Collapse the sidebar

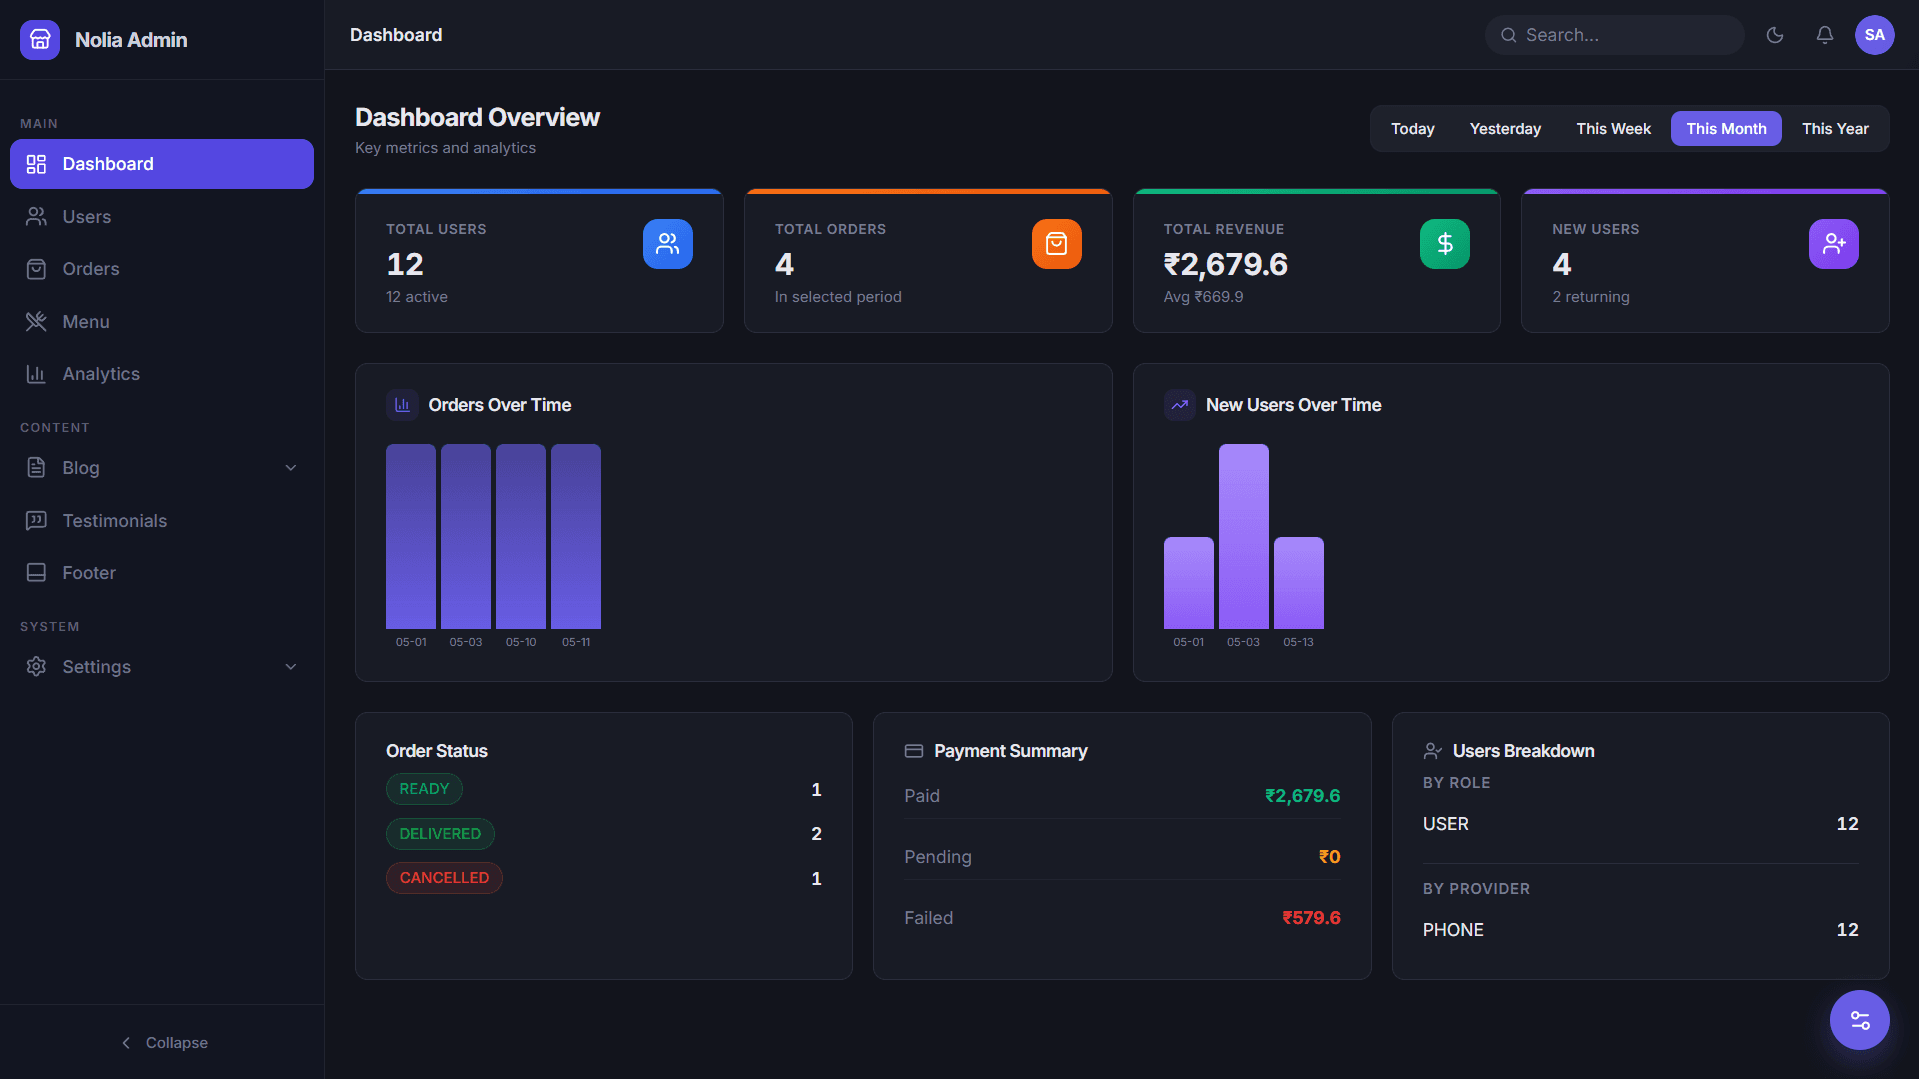pos(163,1043)
